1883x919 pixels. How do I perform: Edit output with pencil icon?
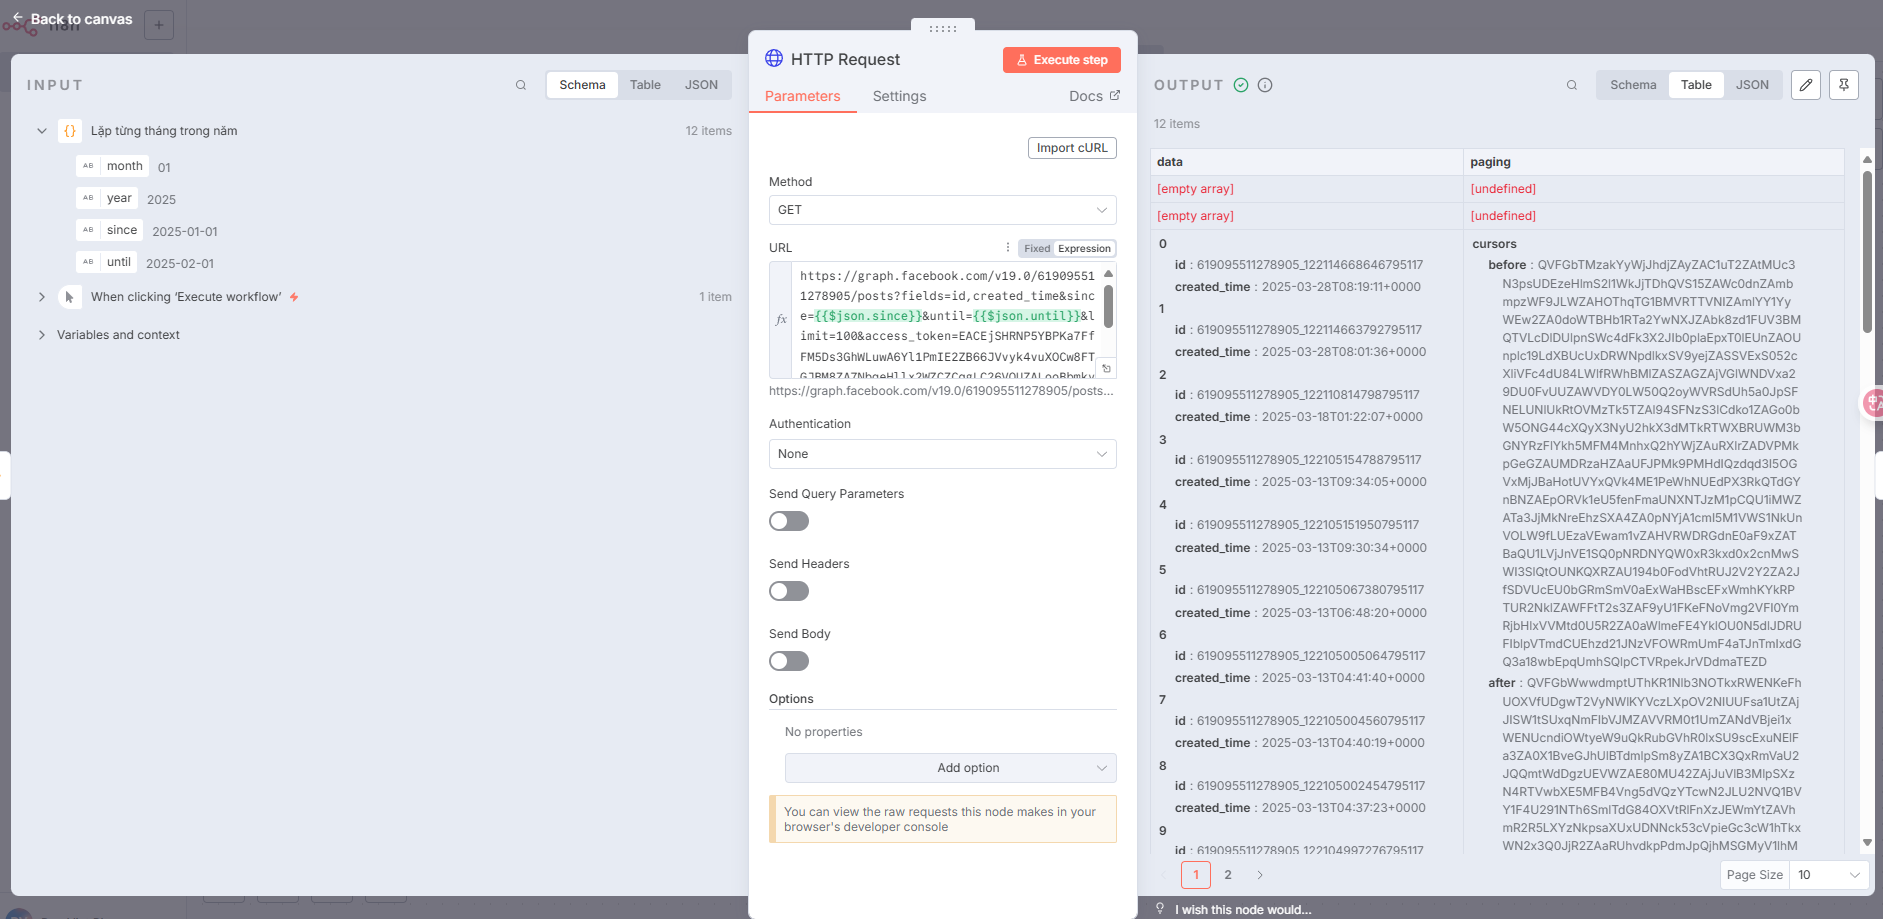coord(1806,85)
